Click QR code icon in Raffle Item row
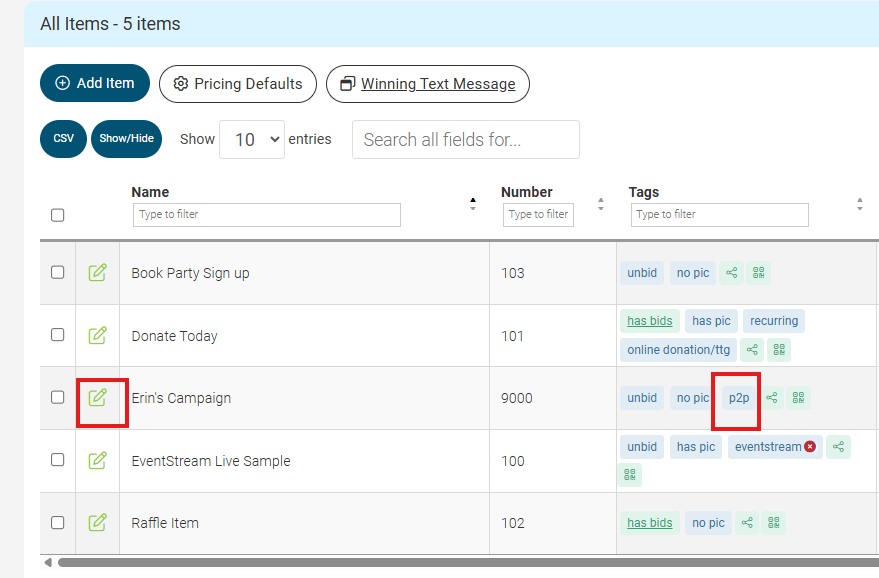 click(773, 523)
